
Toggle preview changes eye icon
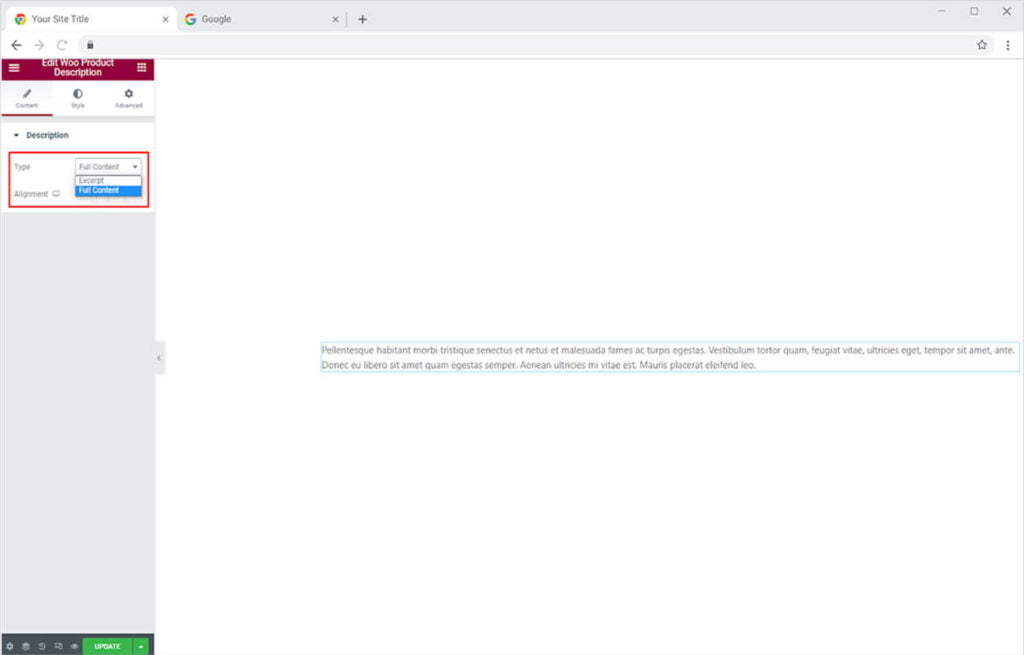point(74,646)
